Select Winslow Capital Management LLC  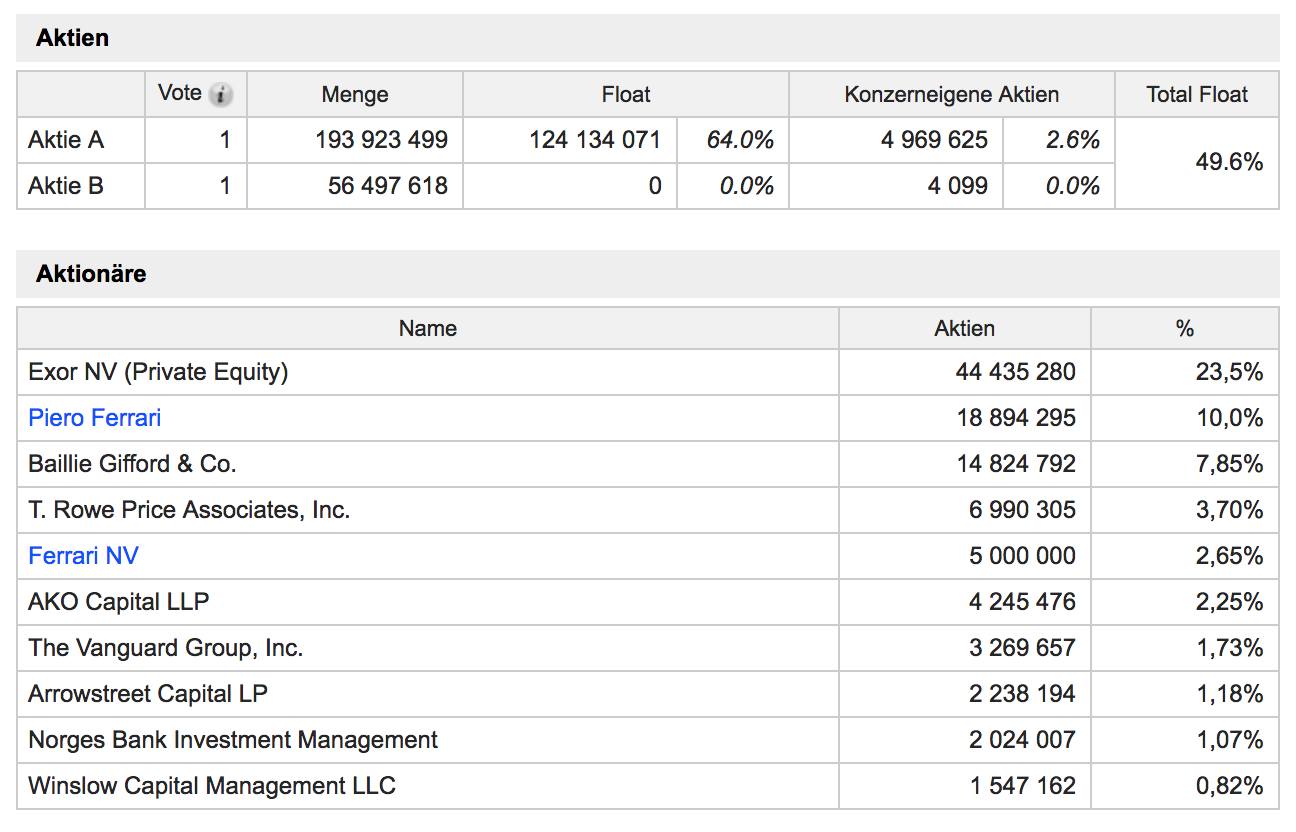(x=212, y=786)
